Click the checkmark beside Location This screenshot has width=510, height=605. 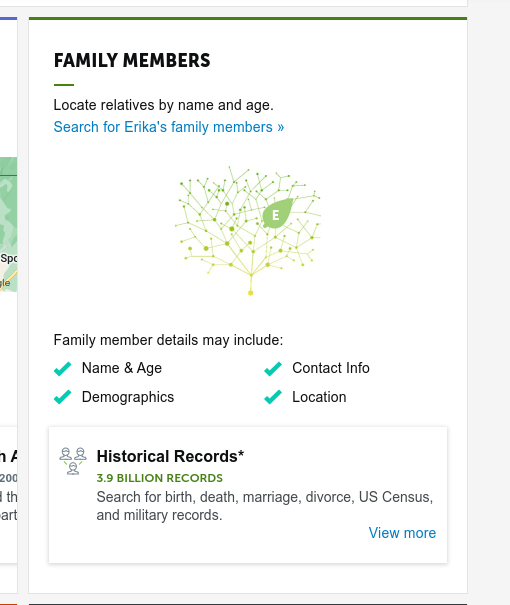(x=273, y=397)
